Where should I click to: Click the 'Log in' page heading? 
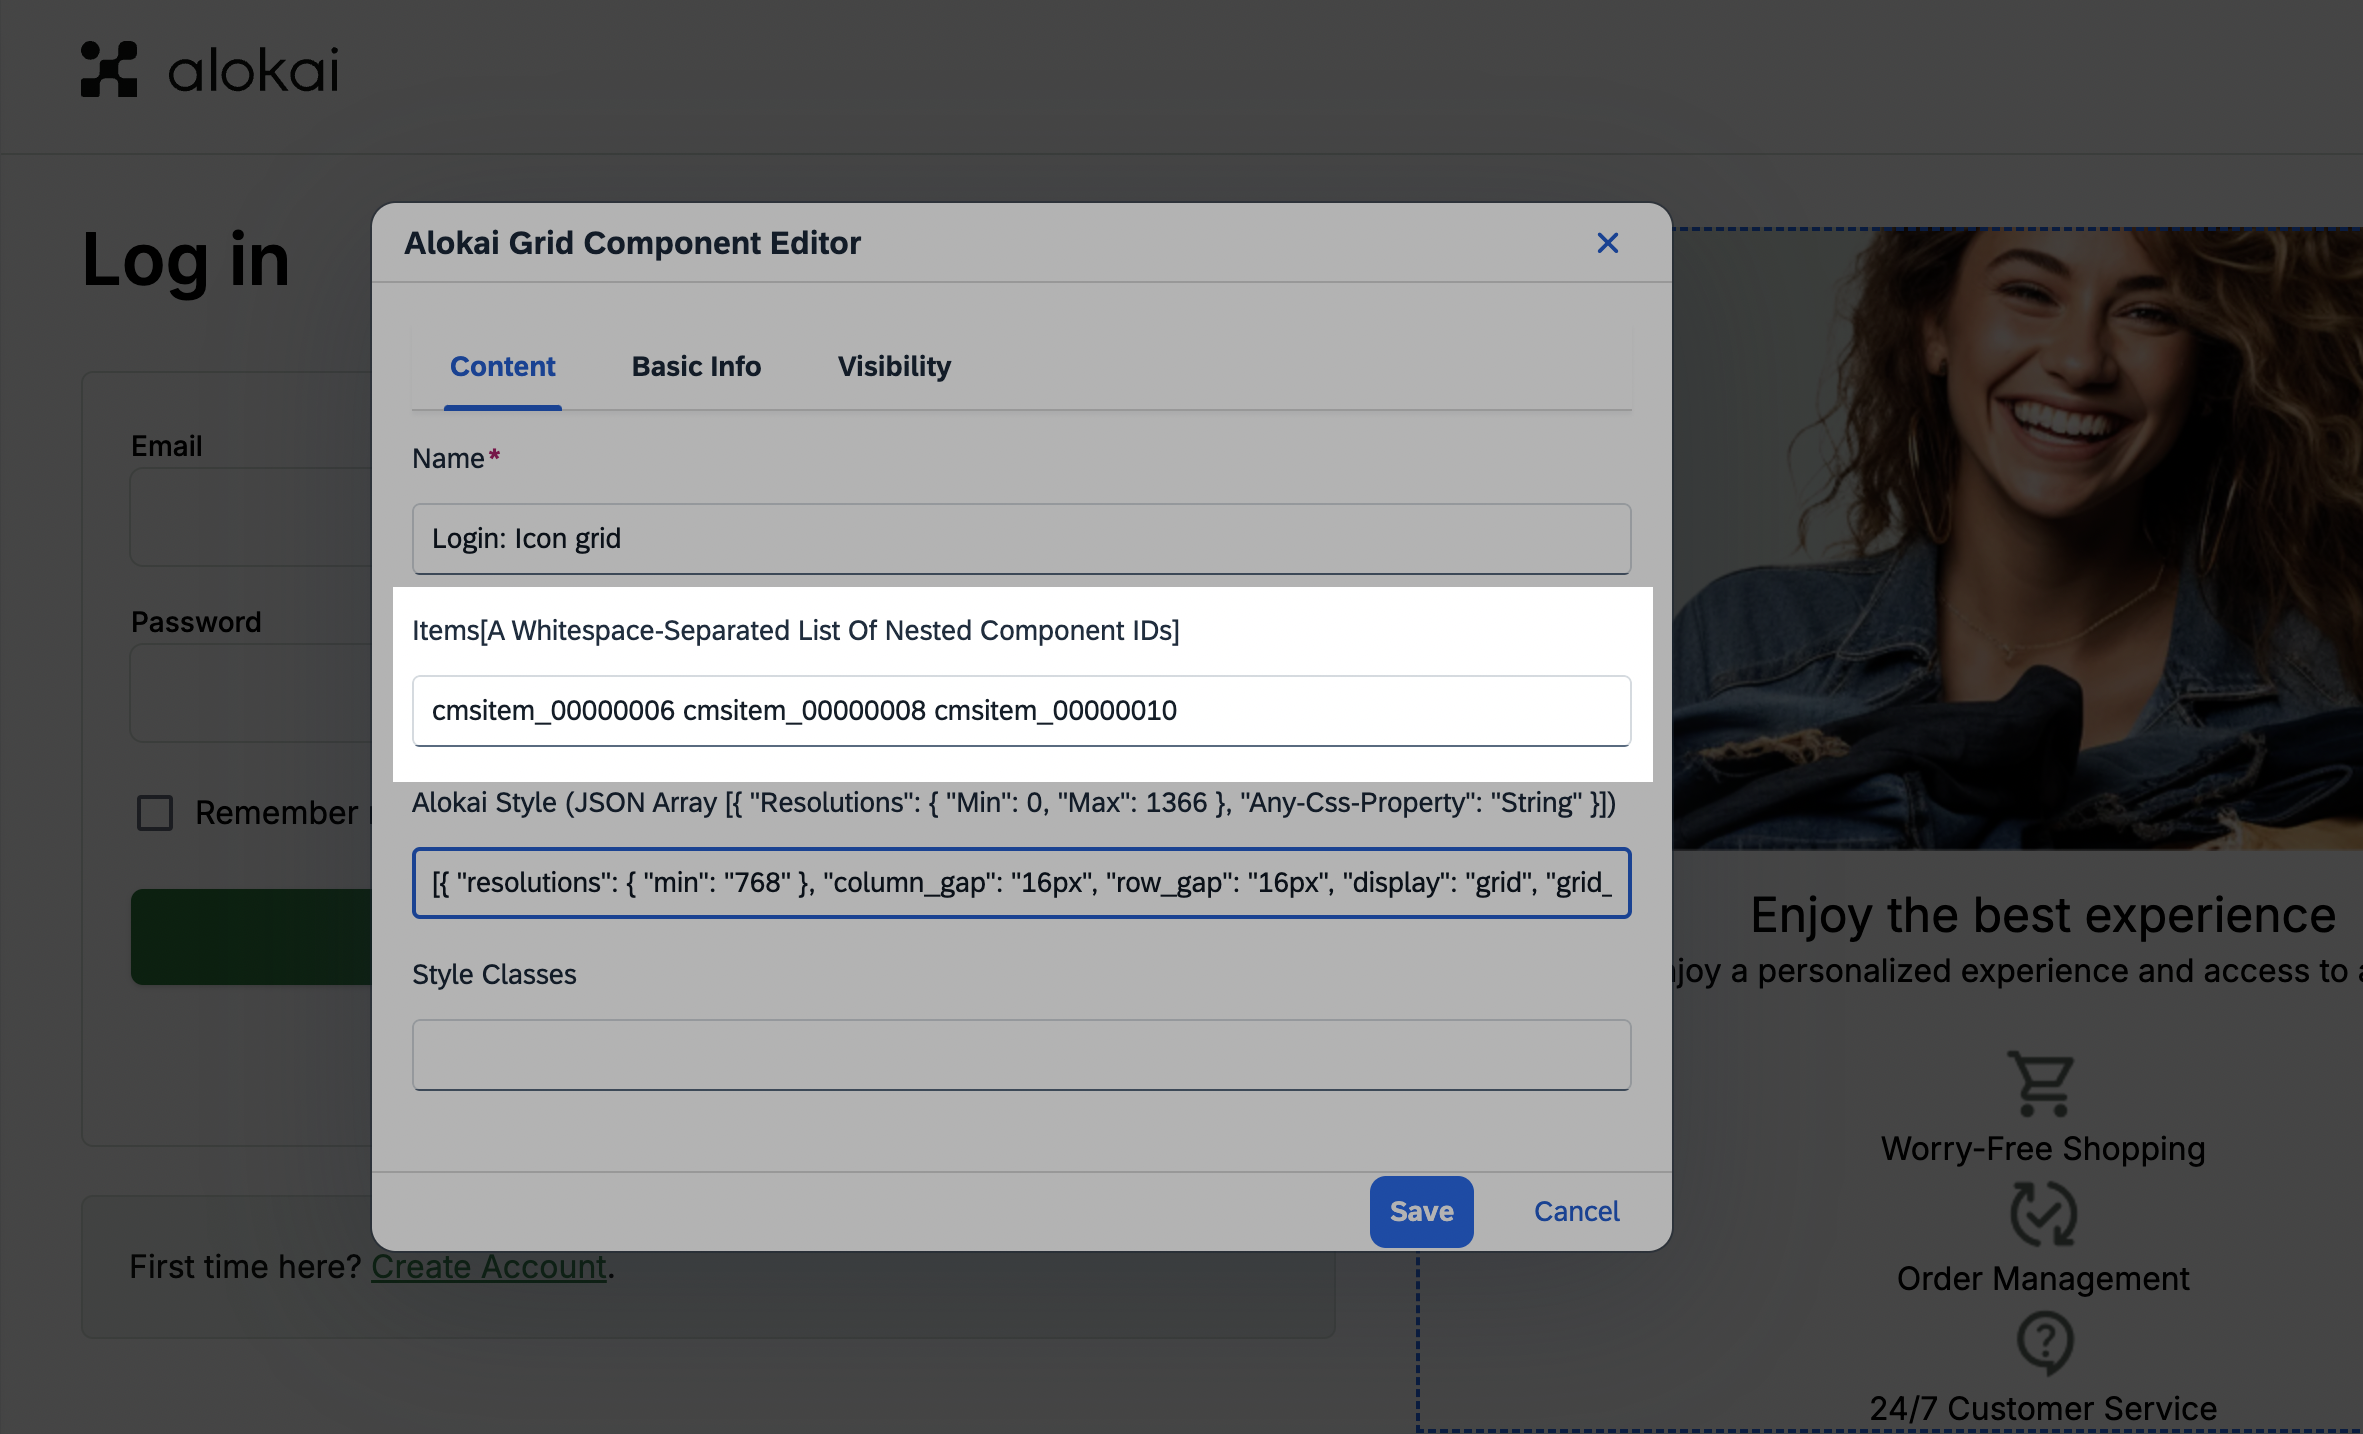coord(186,260)
